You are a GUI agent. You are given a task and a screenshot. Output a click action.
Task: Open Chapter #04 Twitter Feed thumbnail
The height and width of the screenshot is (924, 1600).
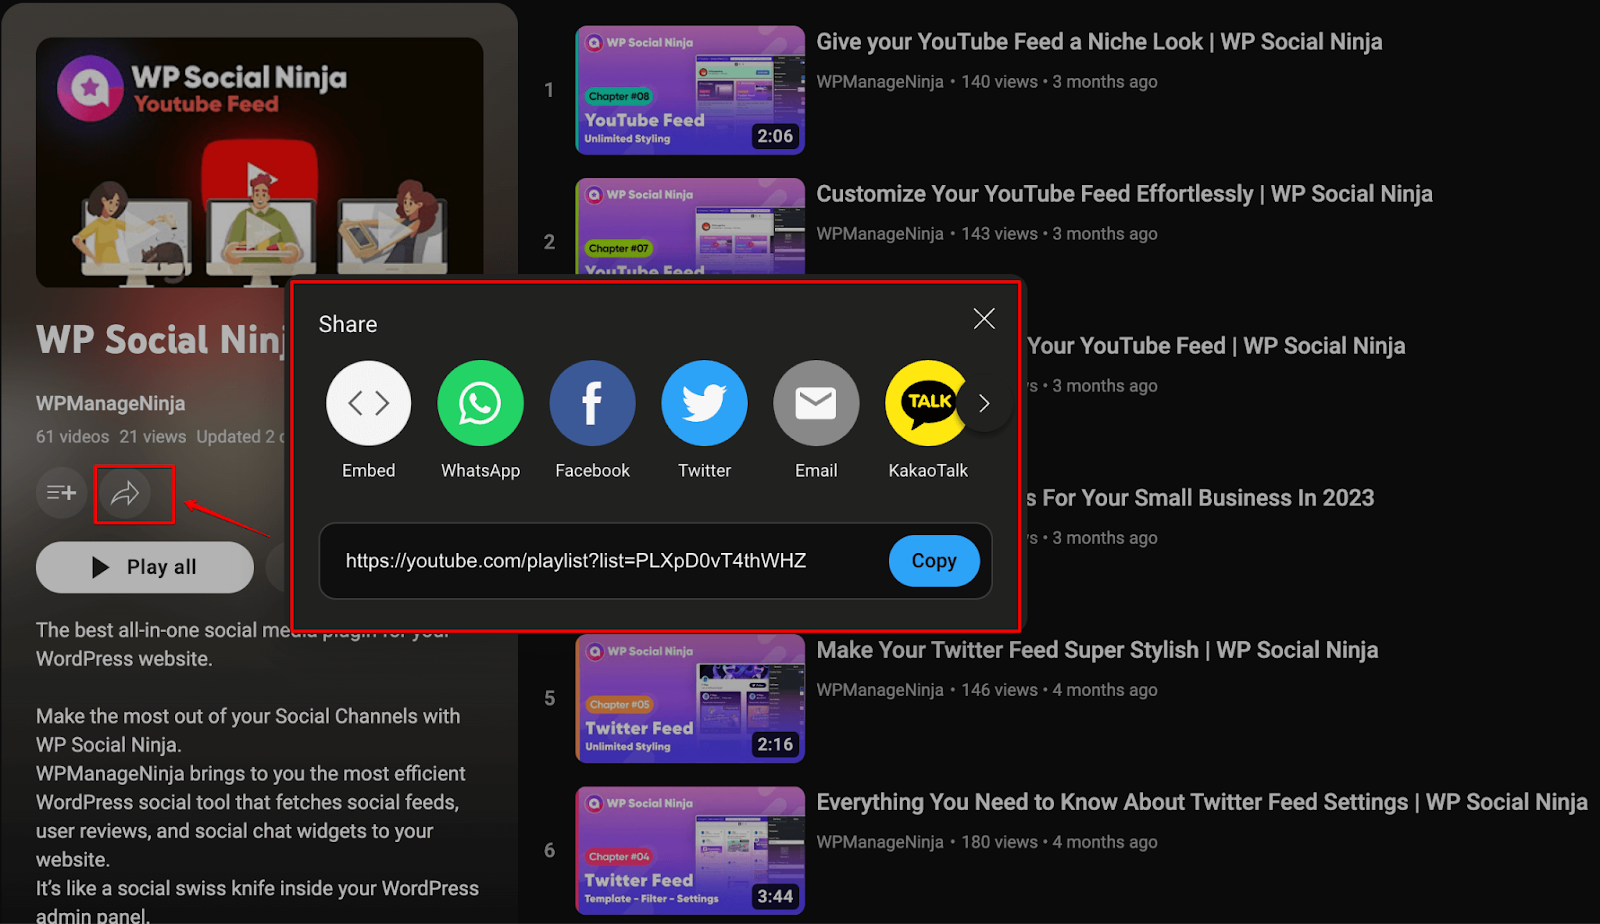[690, 850]
